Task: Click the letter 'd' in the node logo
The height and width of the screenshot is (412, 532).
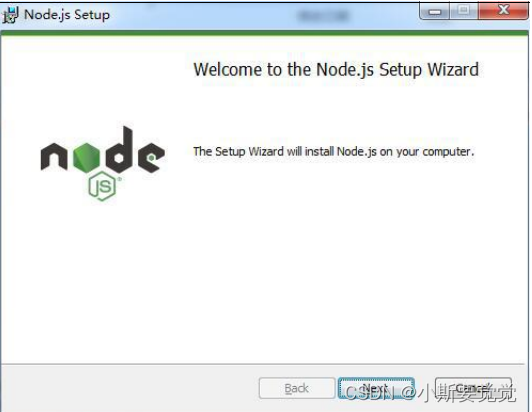Action: click(119, 149)
